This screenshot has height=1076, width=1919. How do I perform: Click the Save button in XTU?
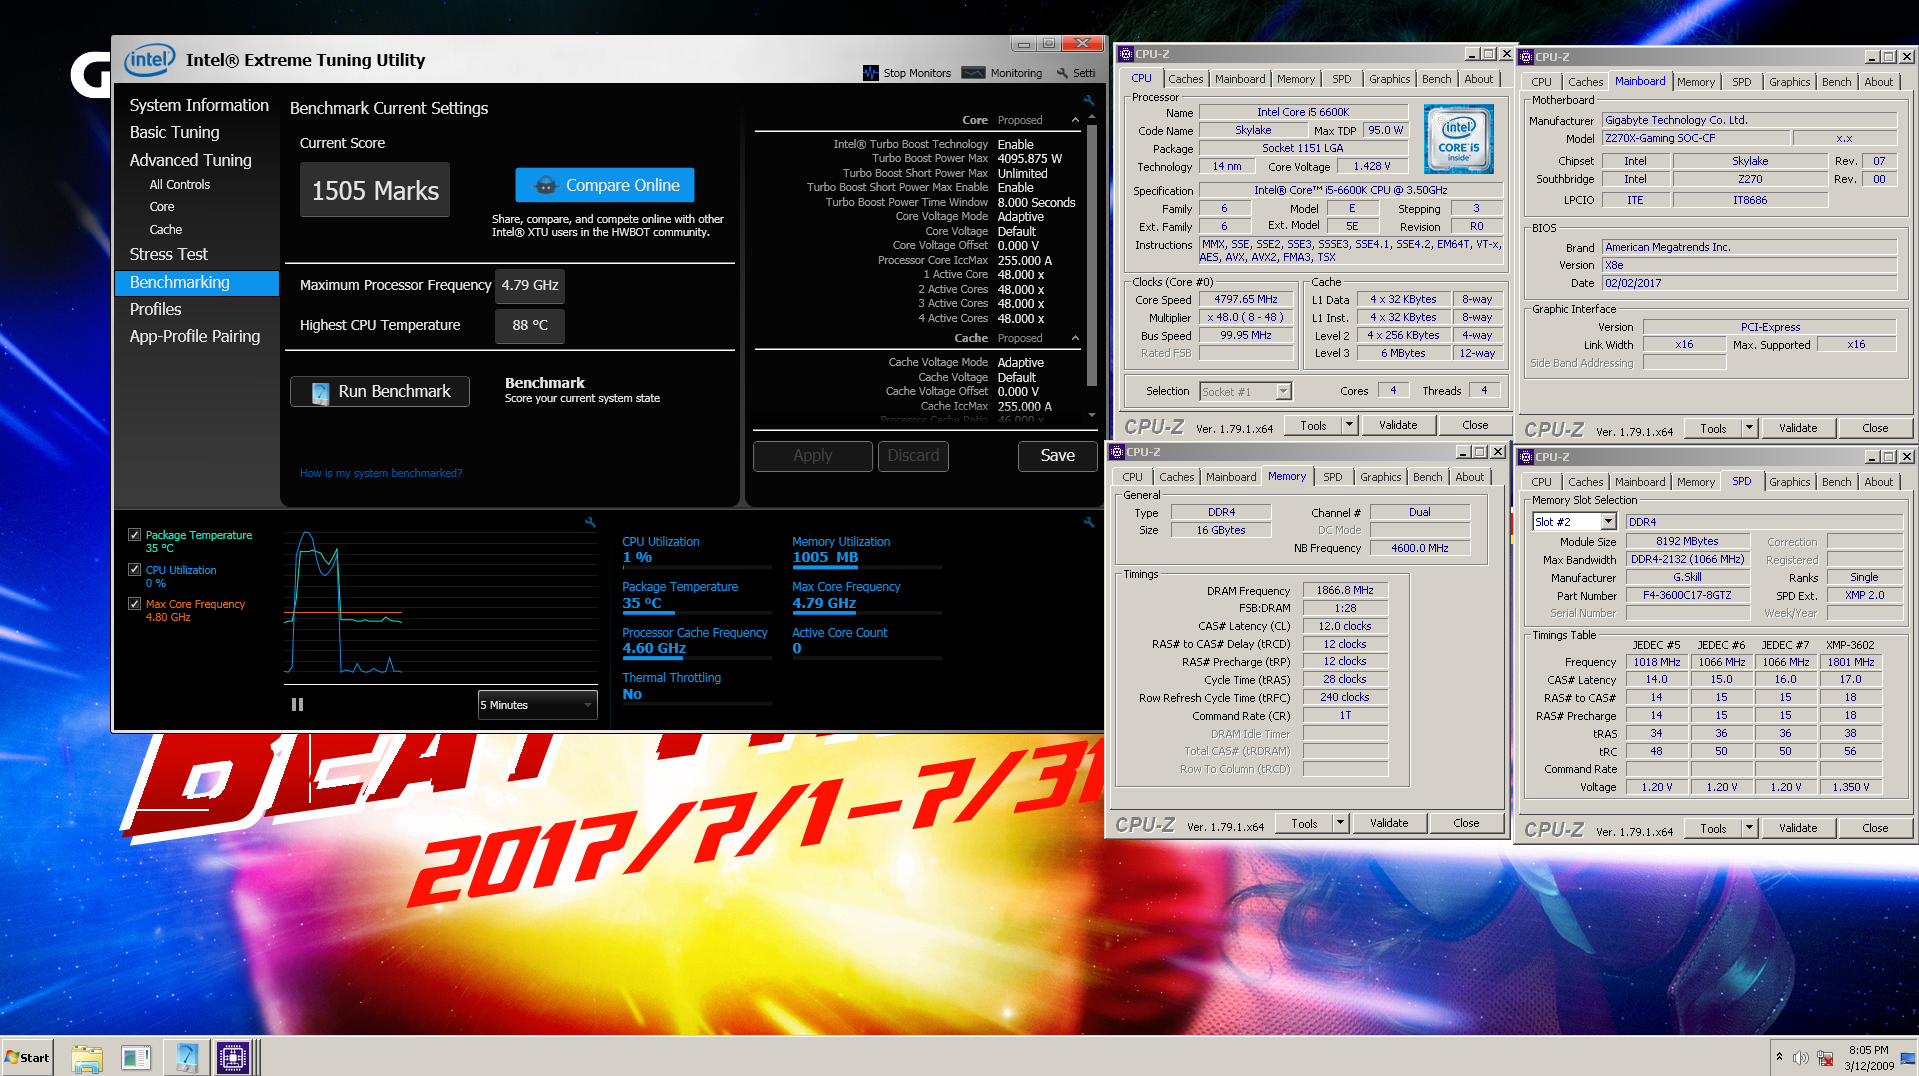coord(1057,456)
